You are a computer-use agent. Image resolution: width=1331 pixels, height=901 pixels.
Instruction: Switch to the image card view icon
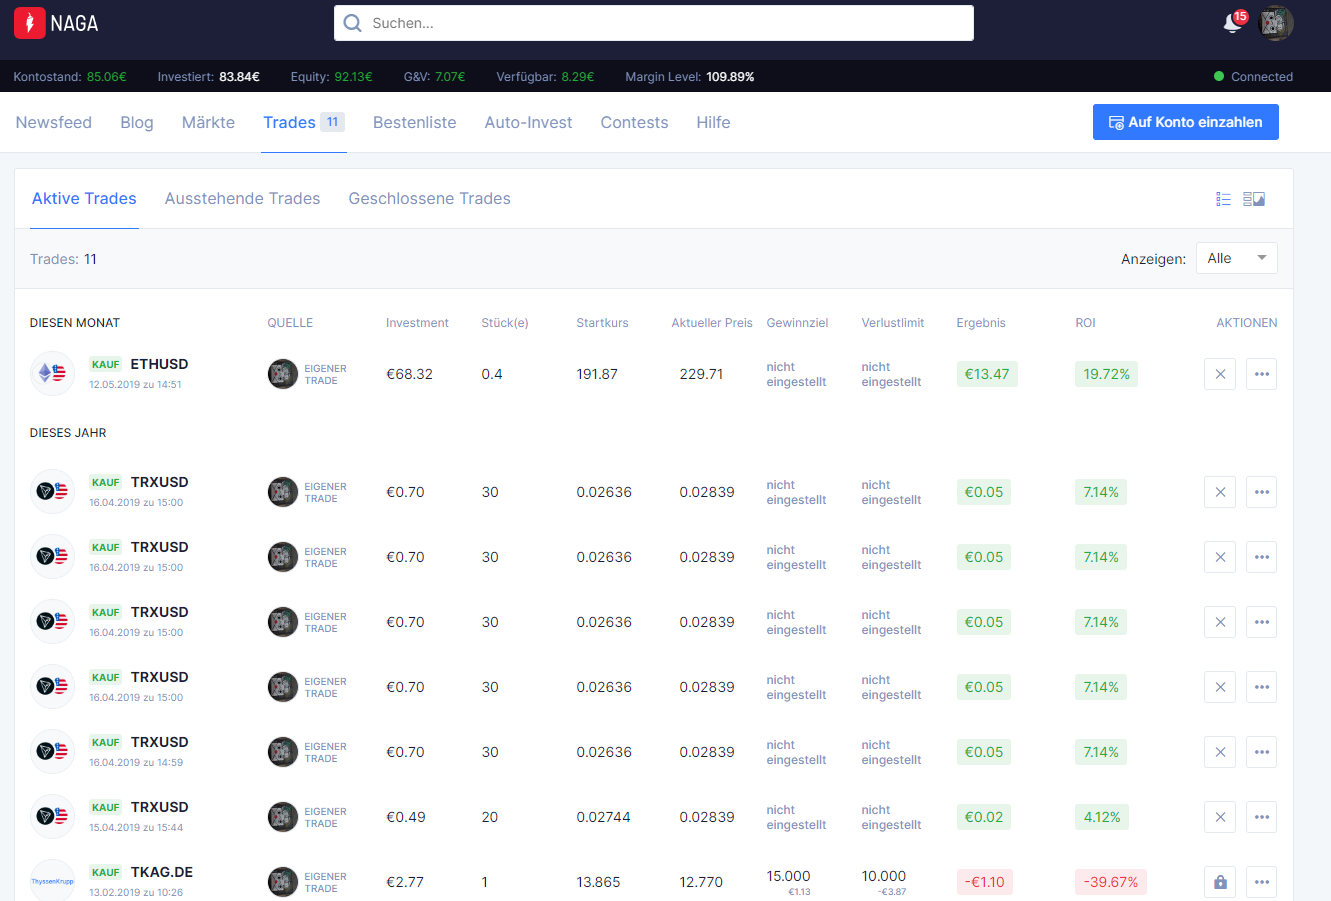[x=1254, y=199]
